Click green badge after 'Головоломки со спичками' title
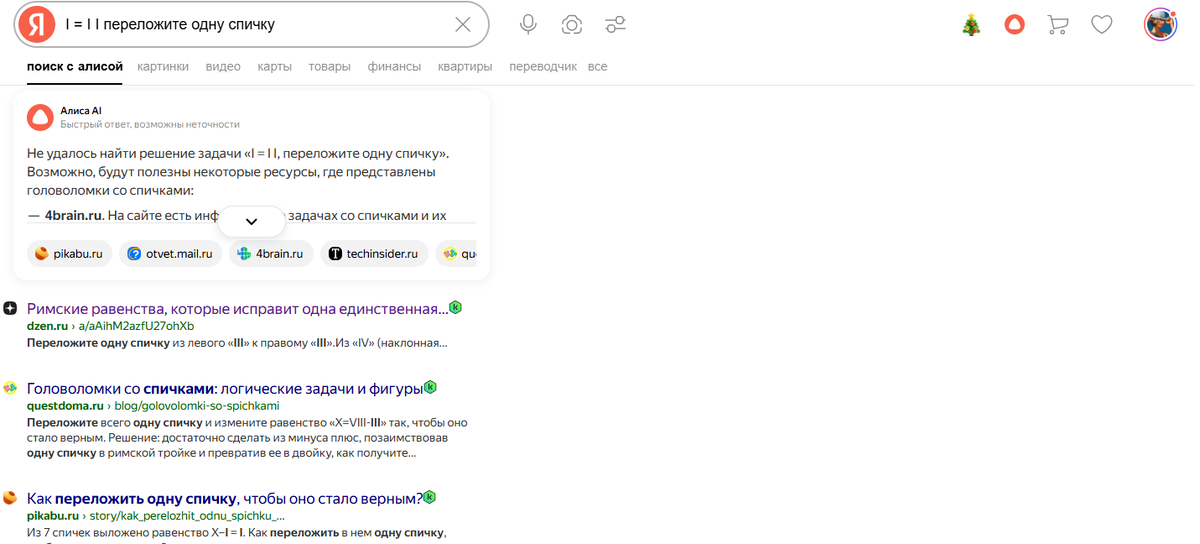The height and width of the screenshot is (544, 1200). (430, 387)
